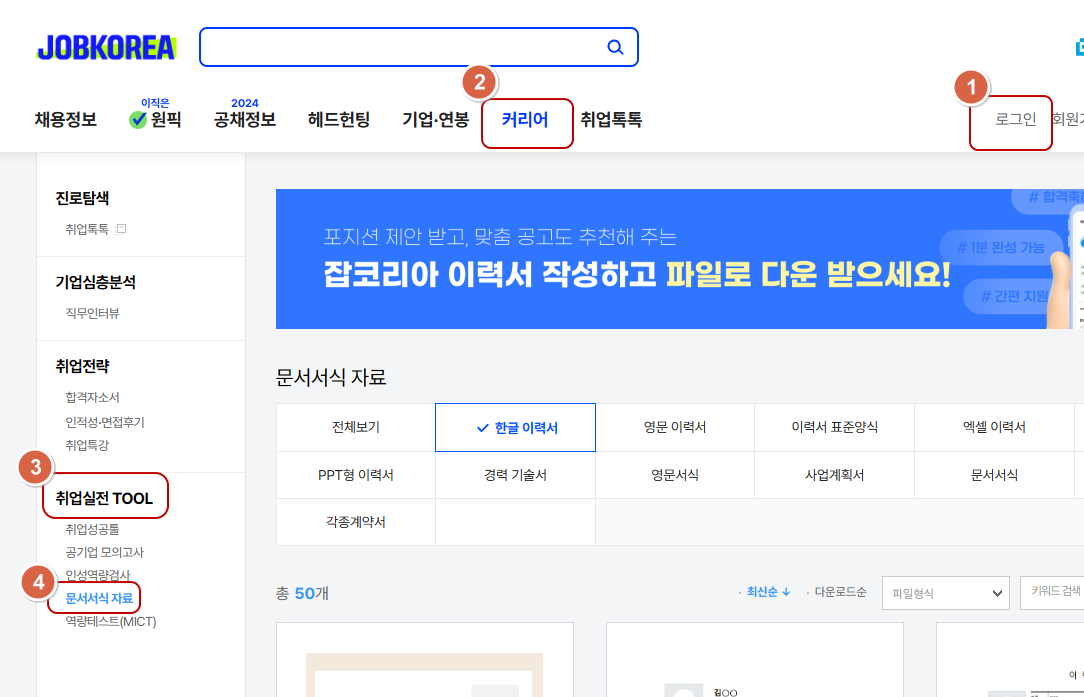Open the 헤드헌팅 menu

point(339,120)
